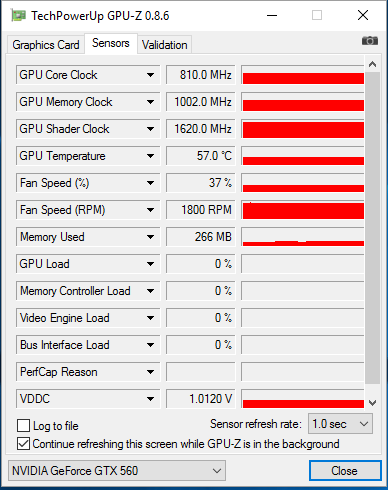
Task: Minimize the GPU-Z window
Action: (272, 15)
